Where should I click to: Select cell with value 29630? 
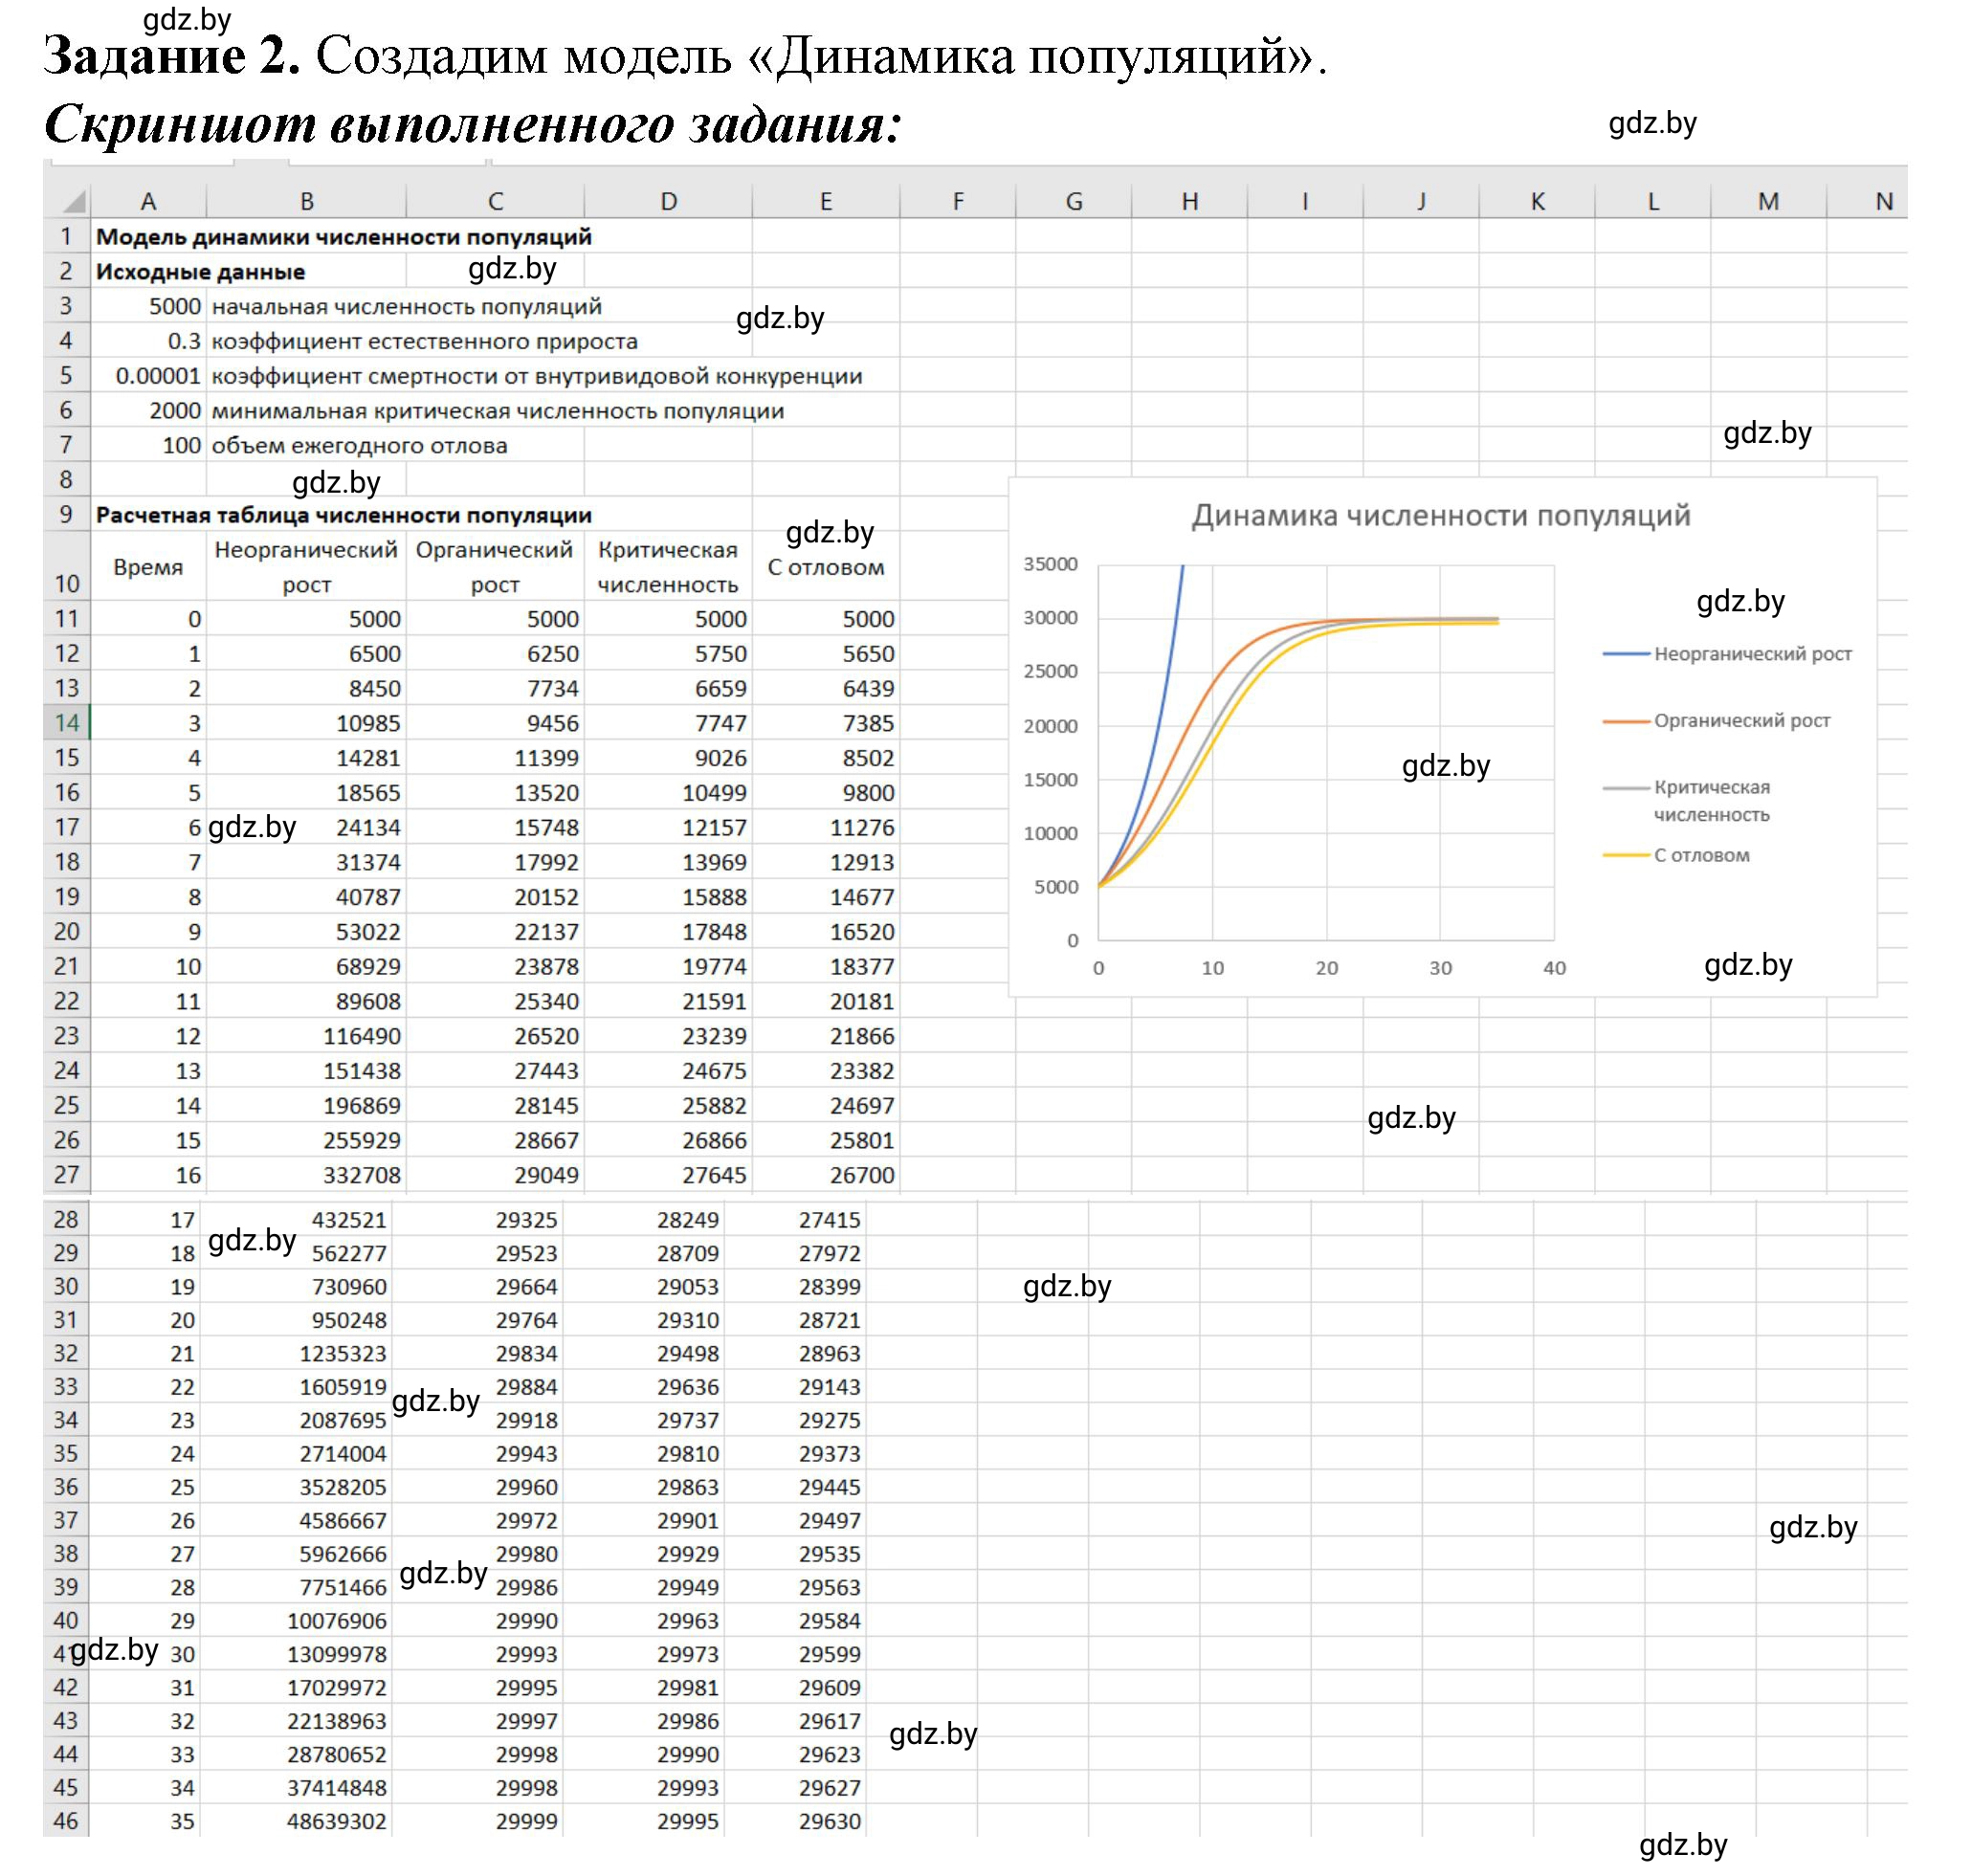point(794,1820)
